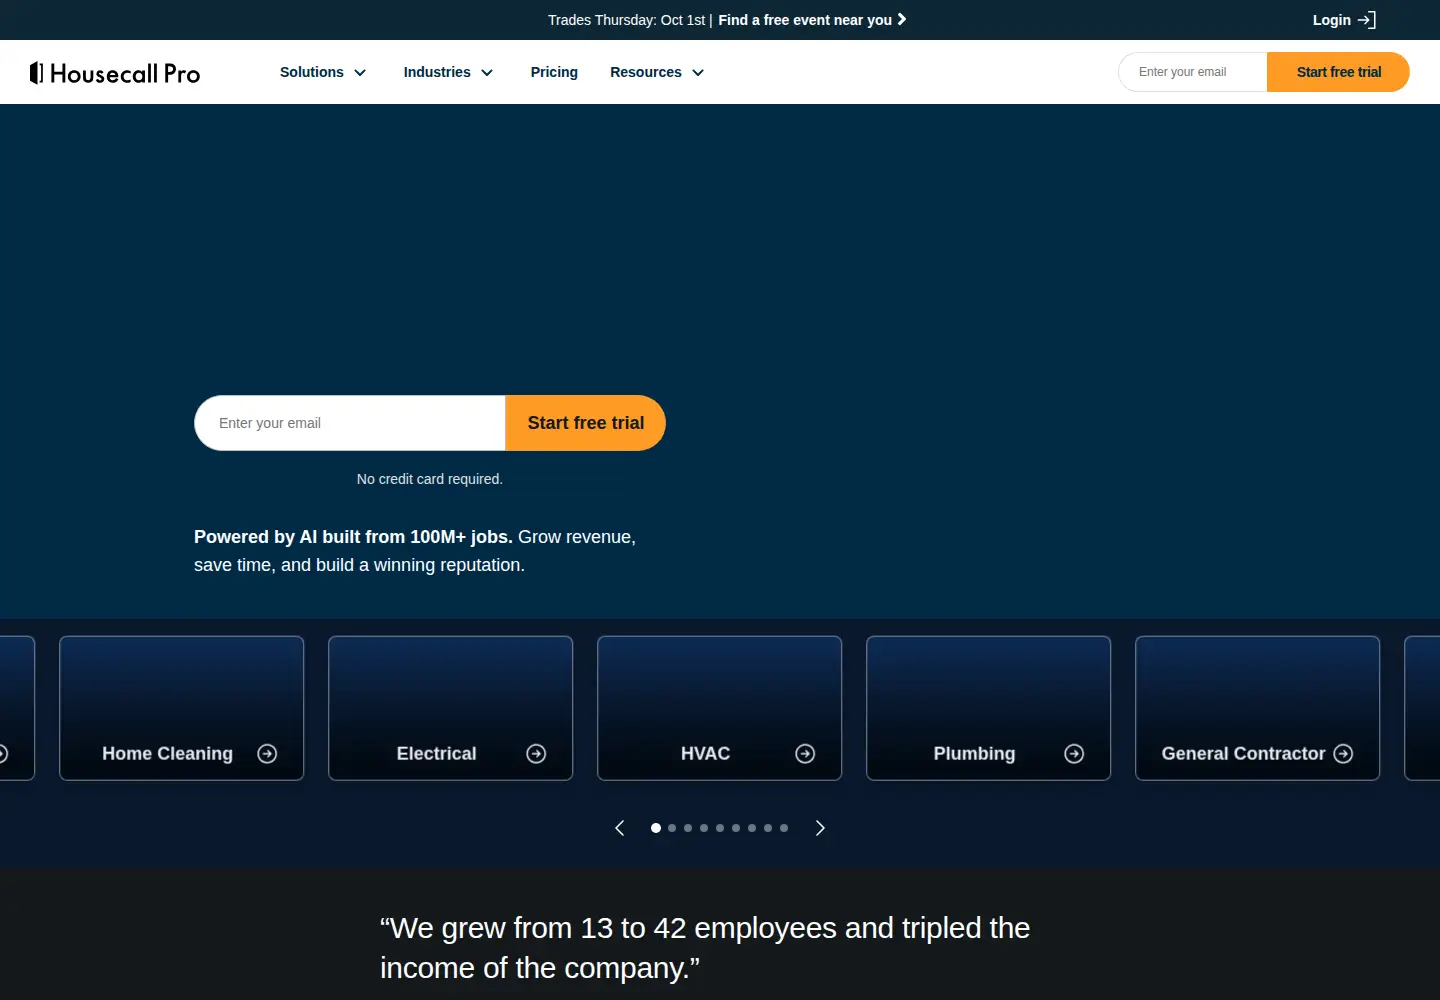Open the Industries menu label

coord(437,72)
